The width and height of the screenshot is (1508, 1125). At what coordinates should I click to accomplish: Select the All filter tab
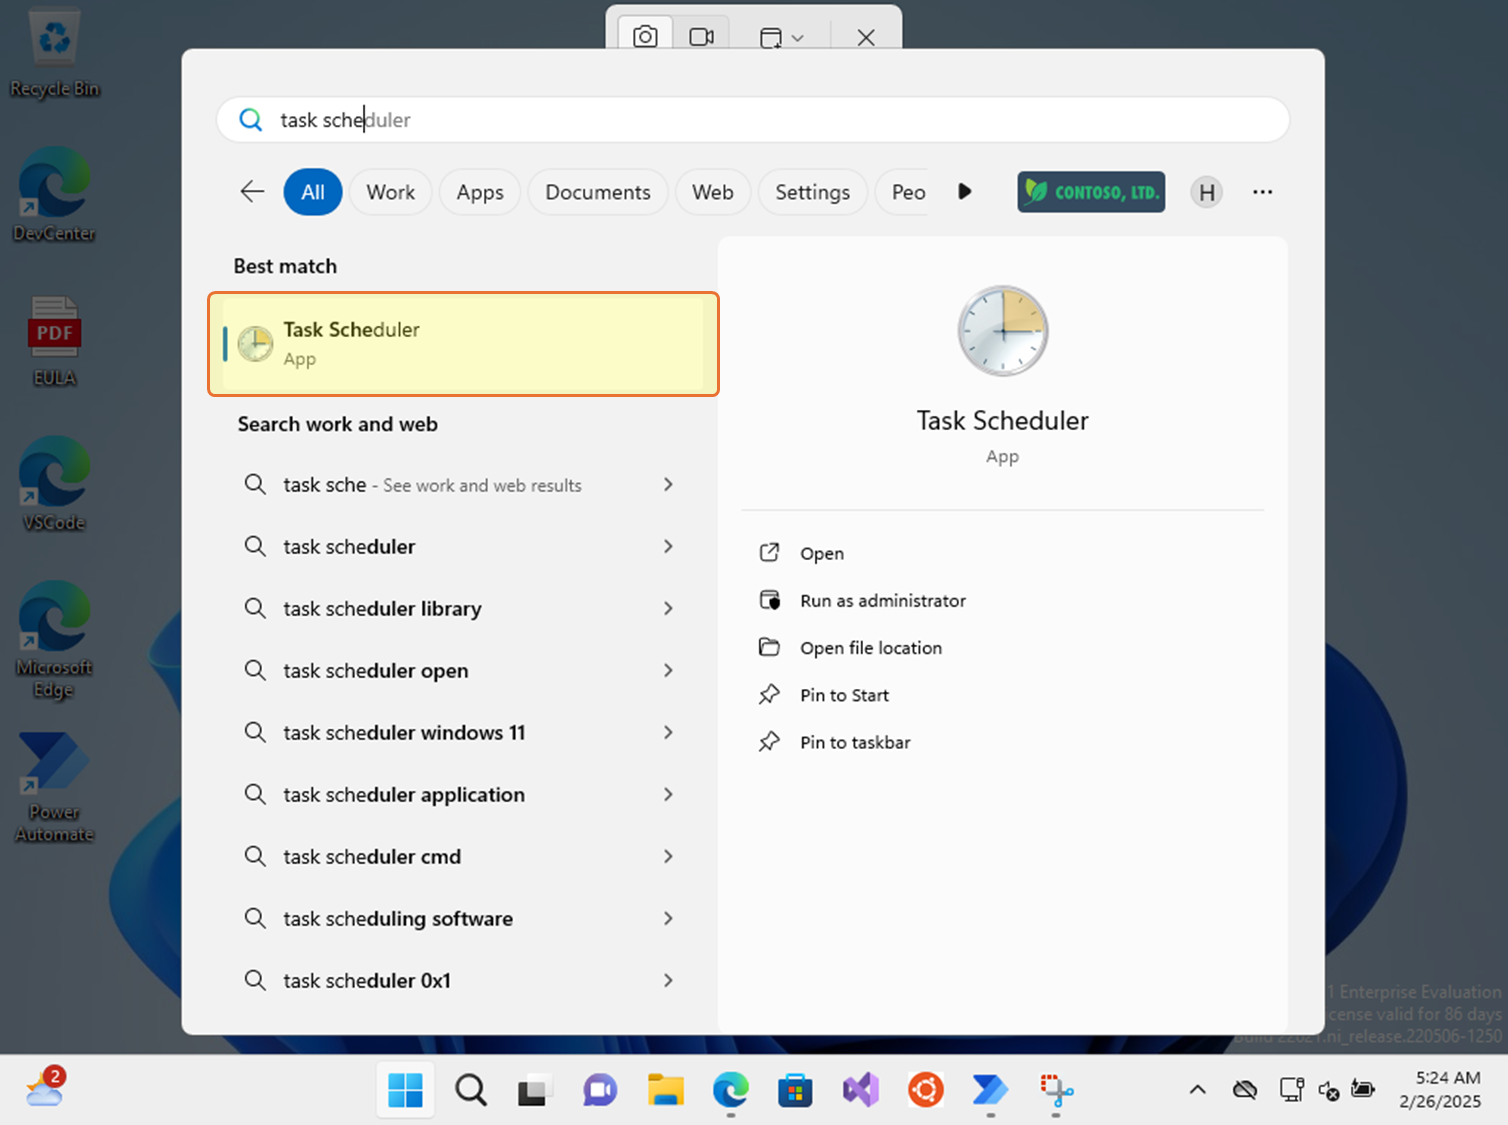313,192
